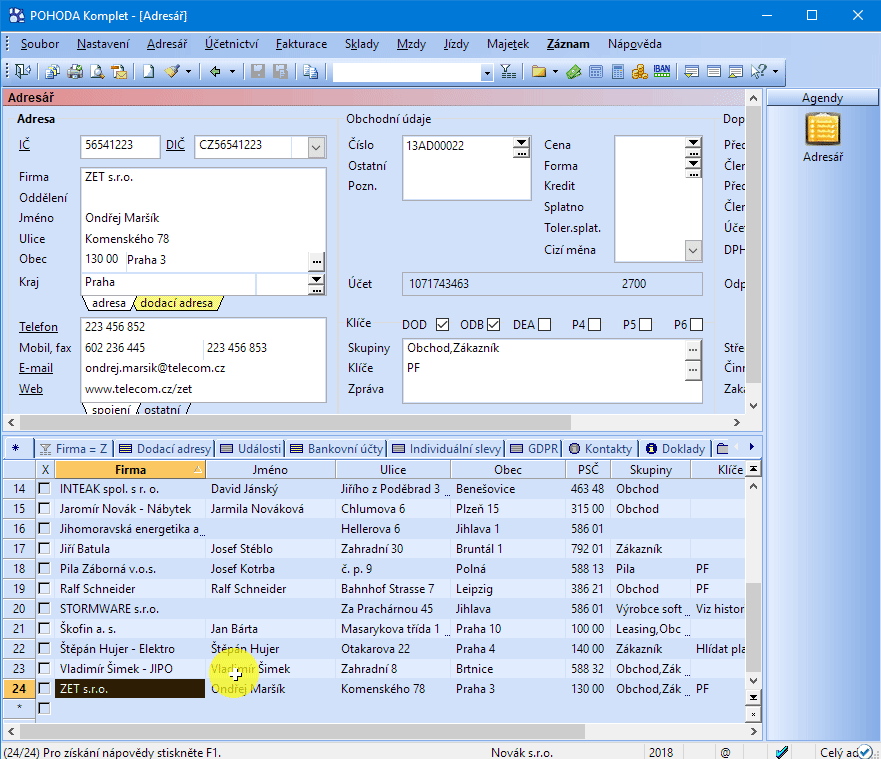Open the Sklady menu
This screenshot has width=881, height=759.
point(362,44)
